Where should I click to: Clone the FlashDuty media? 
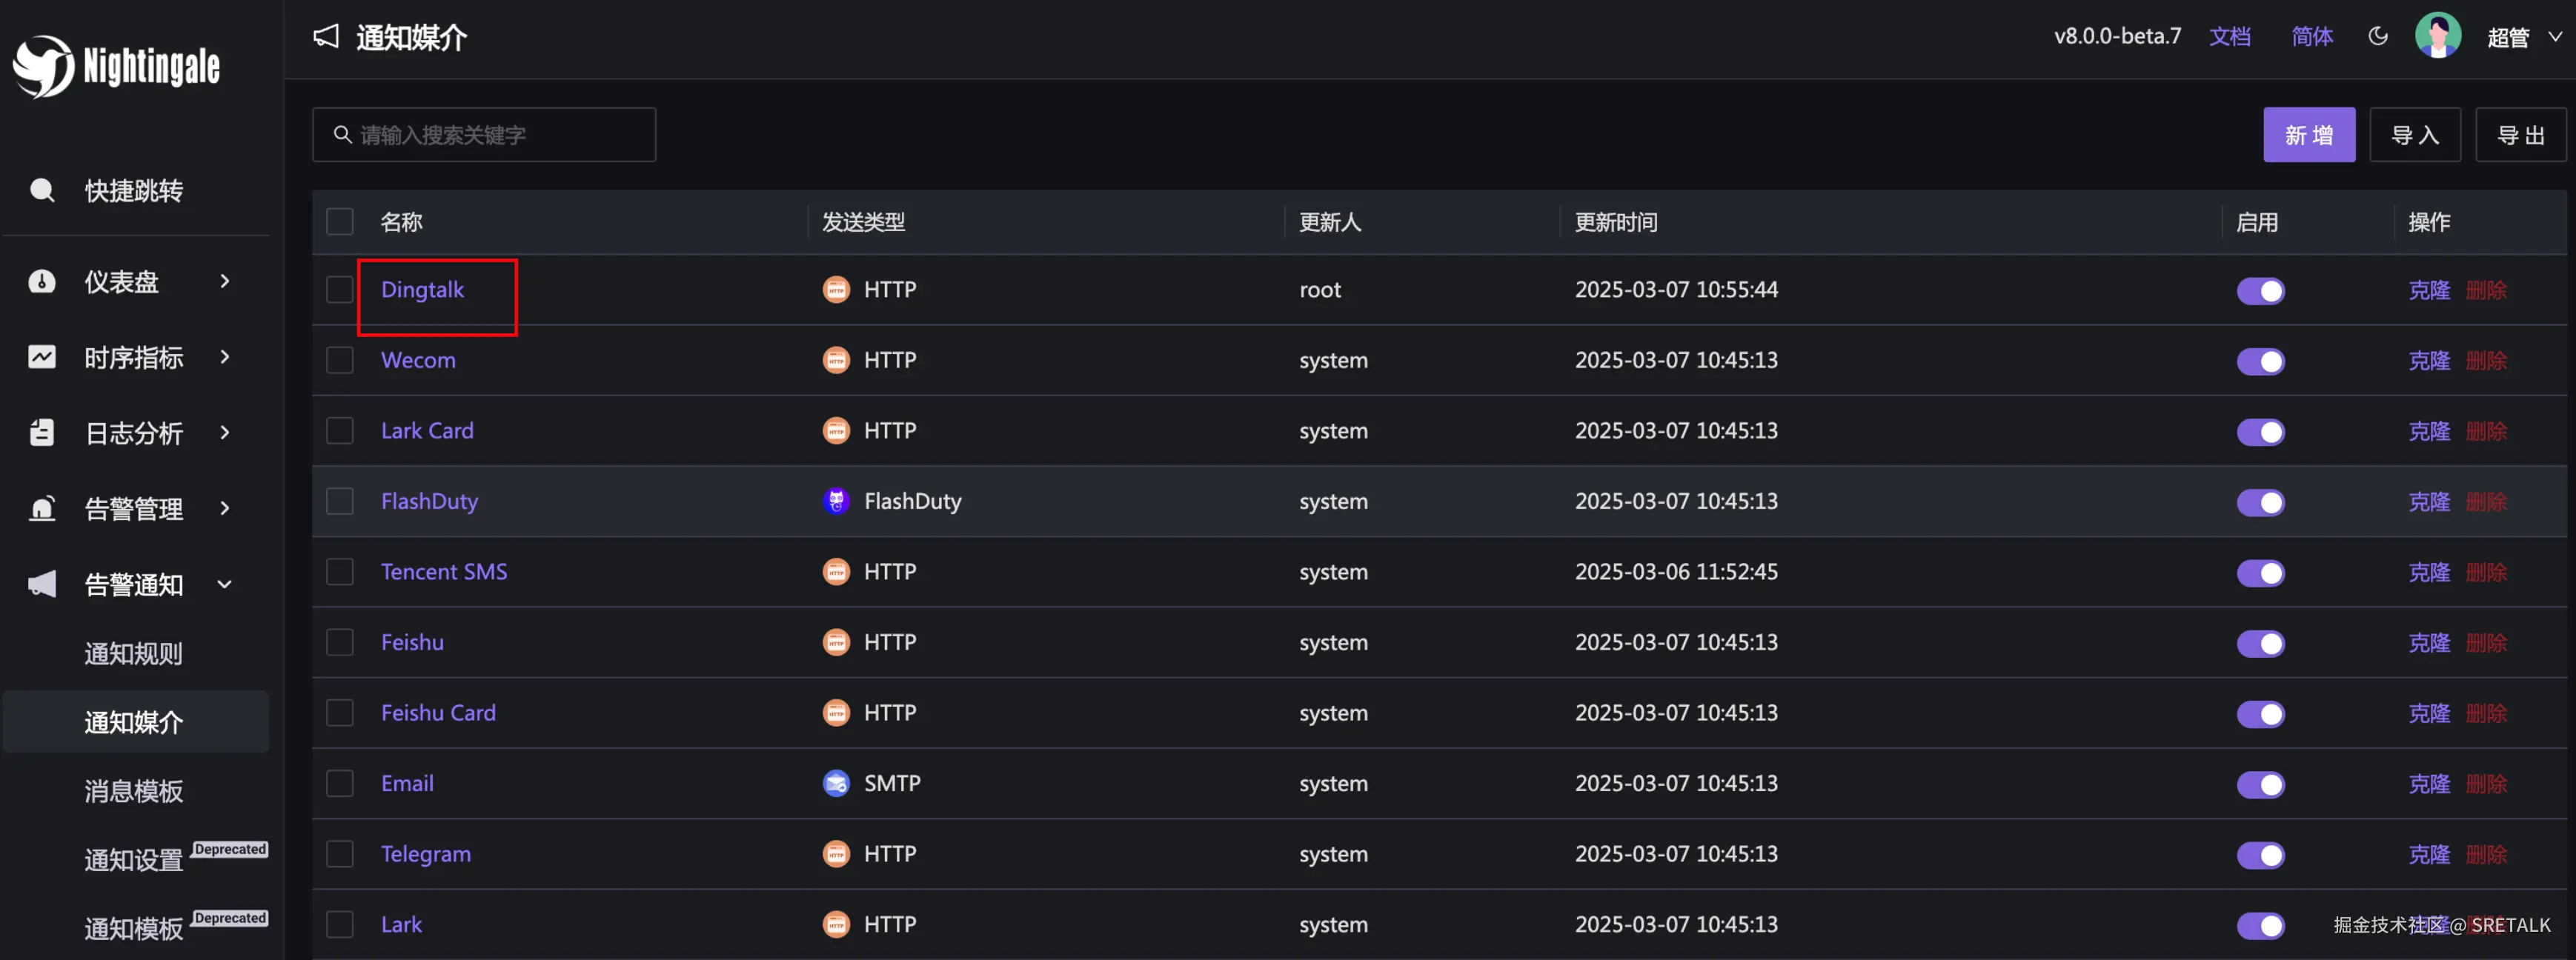(x=2429, y=501)
